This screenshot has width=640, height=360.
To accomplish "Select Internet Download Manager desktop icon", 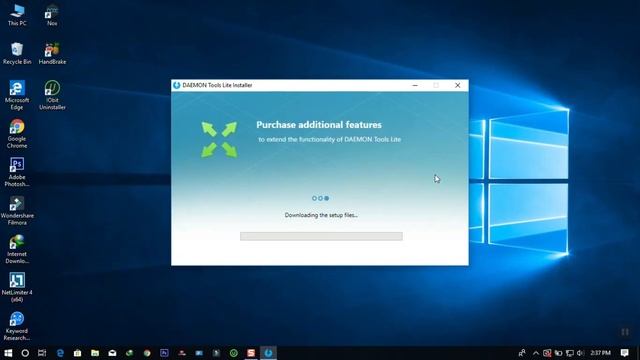I will point(17,249).
